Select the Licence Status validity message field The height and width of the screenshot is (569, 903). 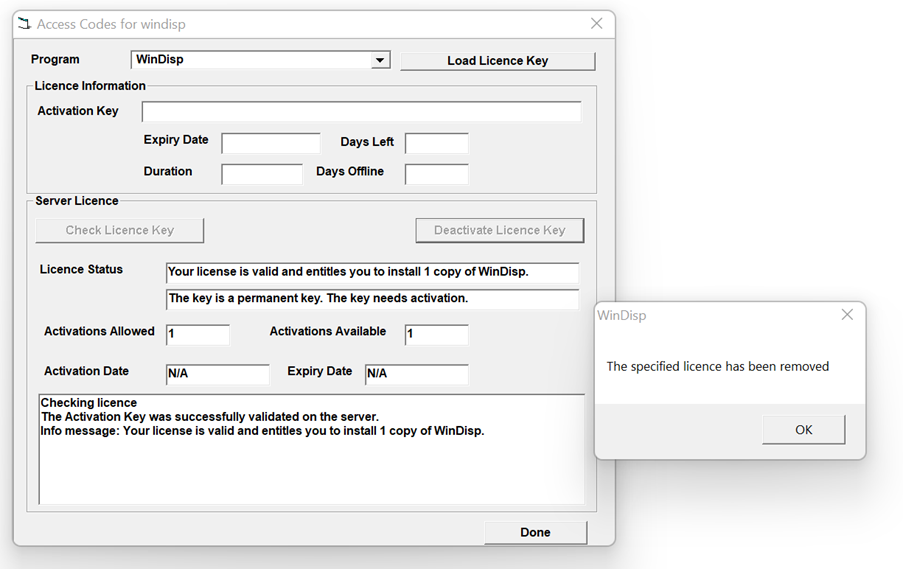[372, 273]
